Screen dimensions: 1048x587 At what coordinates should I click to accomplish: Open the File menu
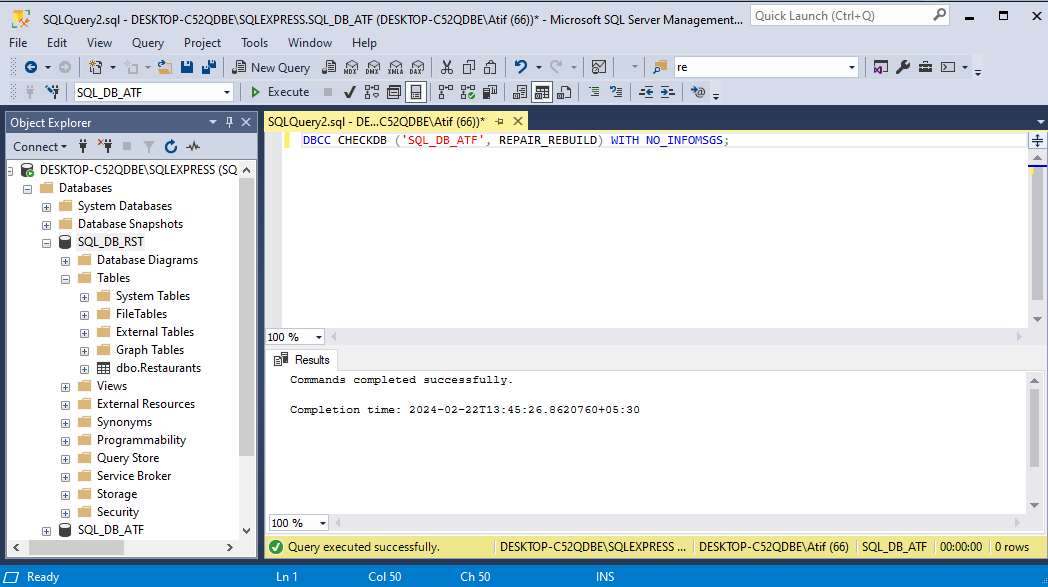click(x=18, y=43)
